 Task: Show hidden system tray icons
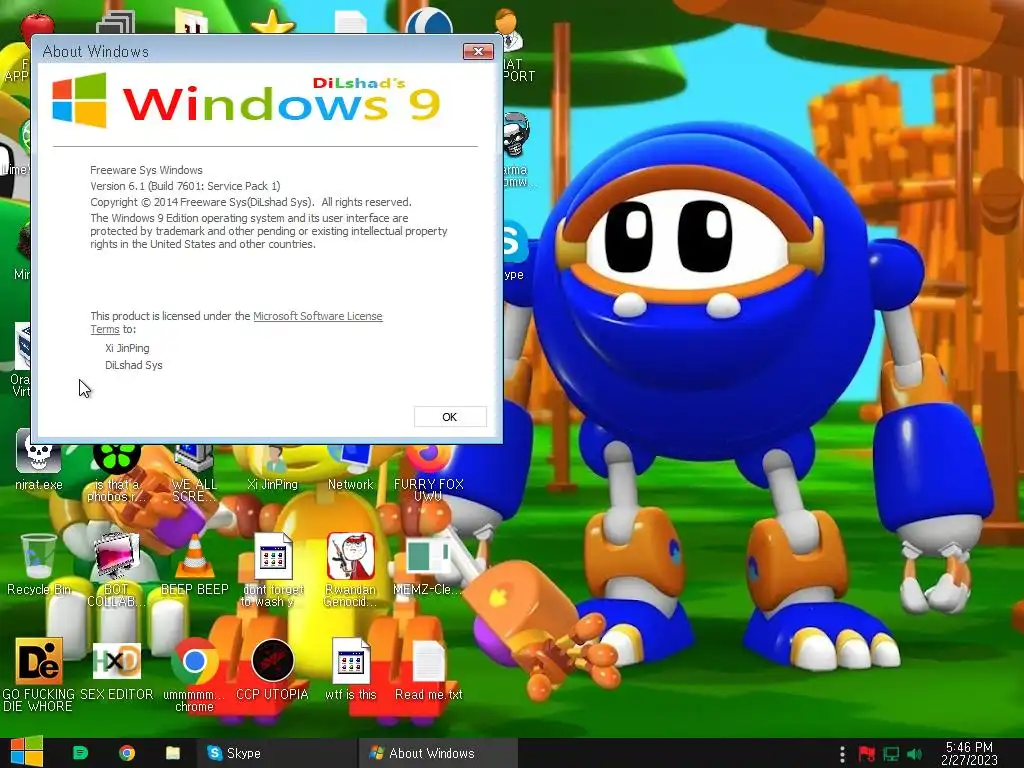[x=842, y=754]
